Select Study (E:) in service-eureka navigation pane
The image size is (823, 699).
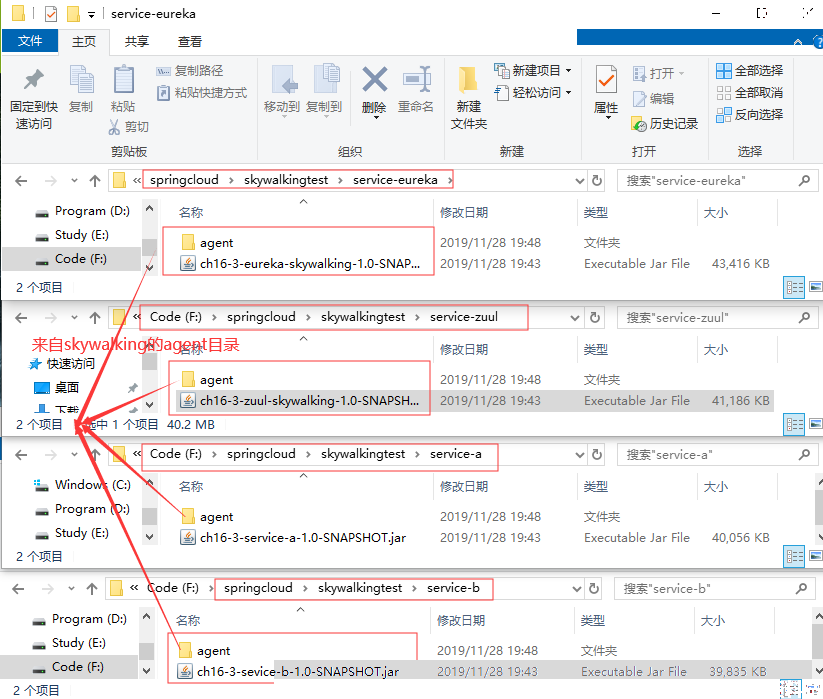72,235
